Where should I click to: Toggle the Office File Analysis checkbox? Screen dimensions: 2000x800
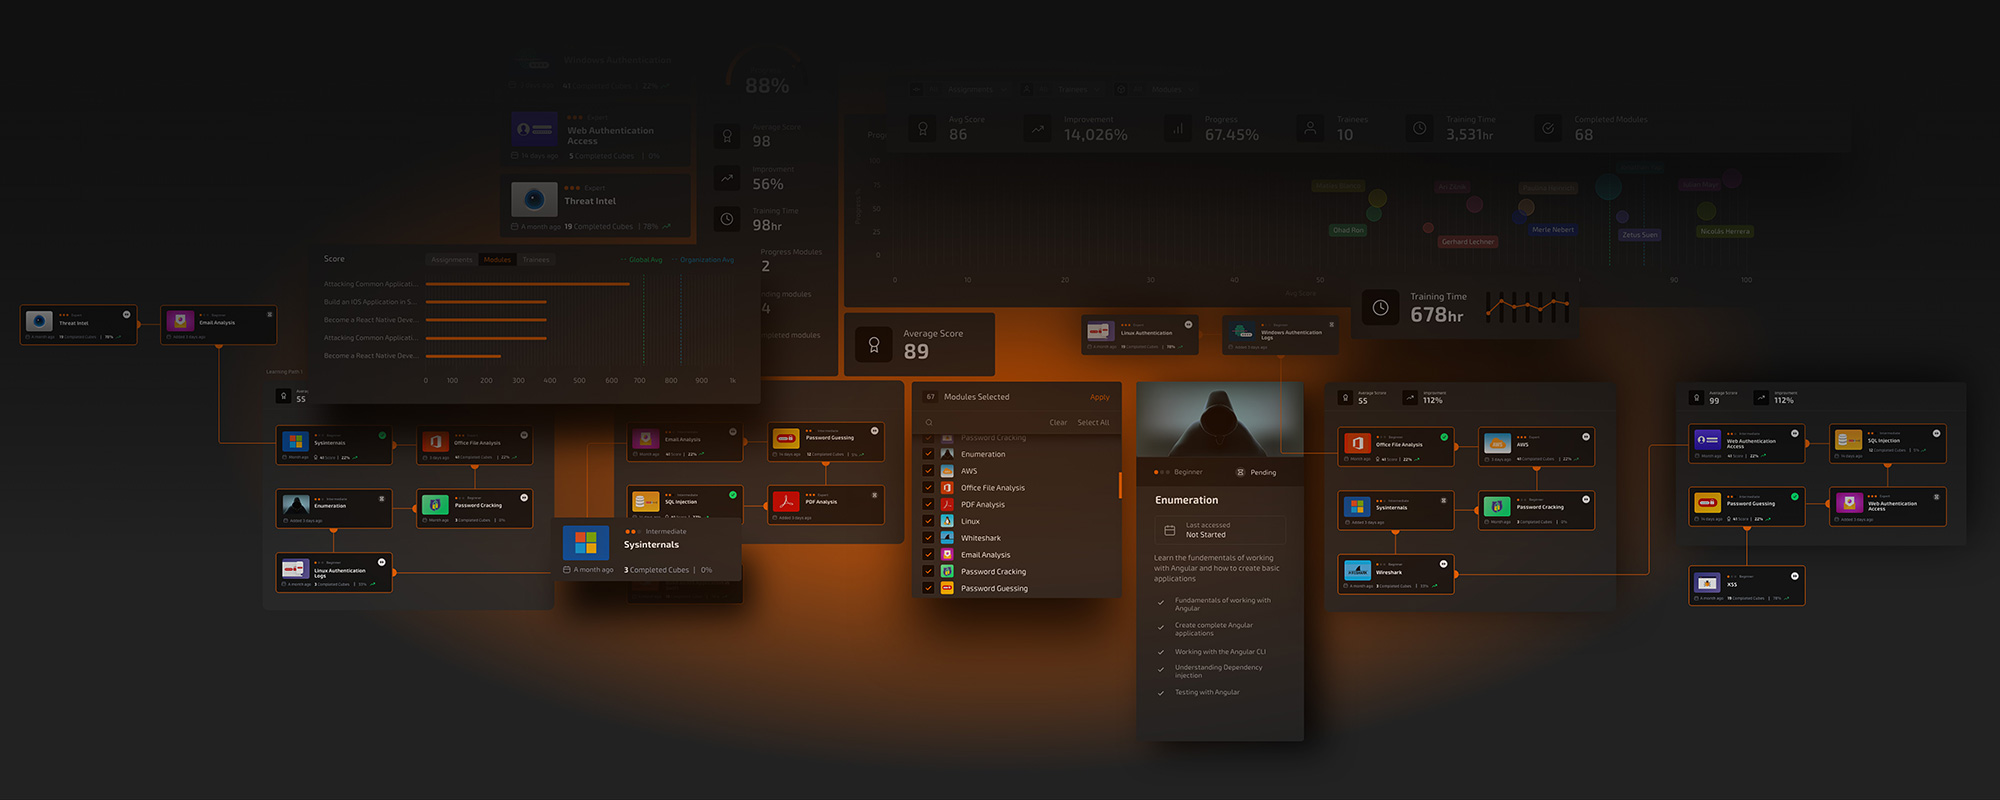(928, 488)
